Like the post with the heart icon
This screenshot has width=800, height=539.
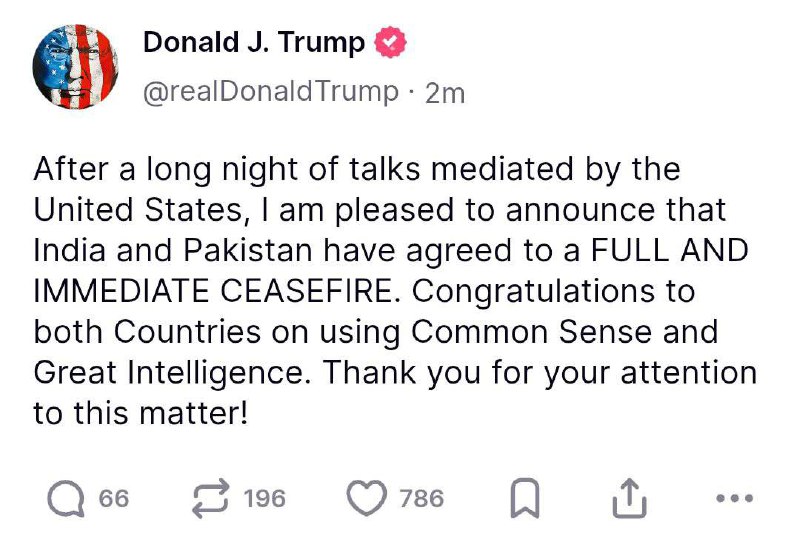pyautogui.click(x=367, y=497)
